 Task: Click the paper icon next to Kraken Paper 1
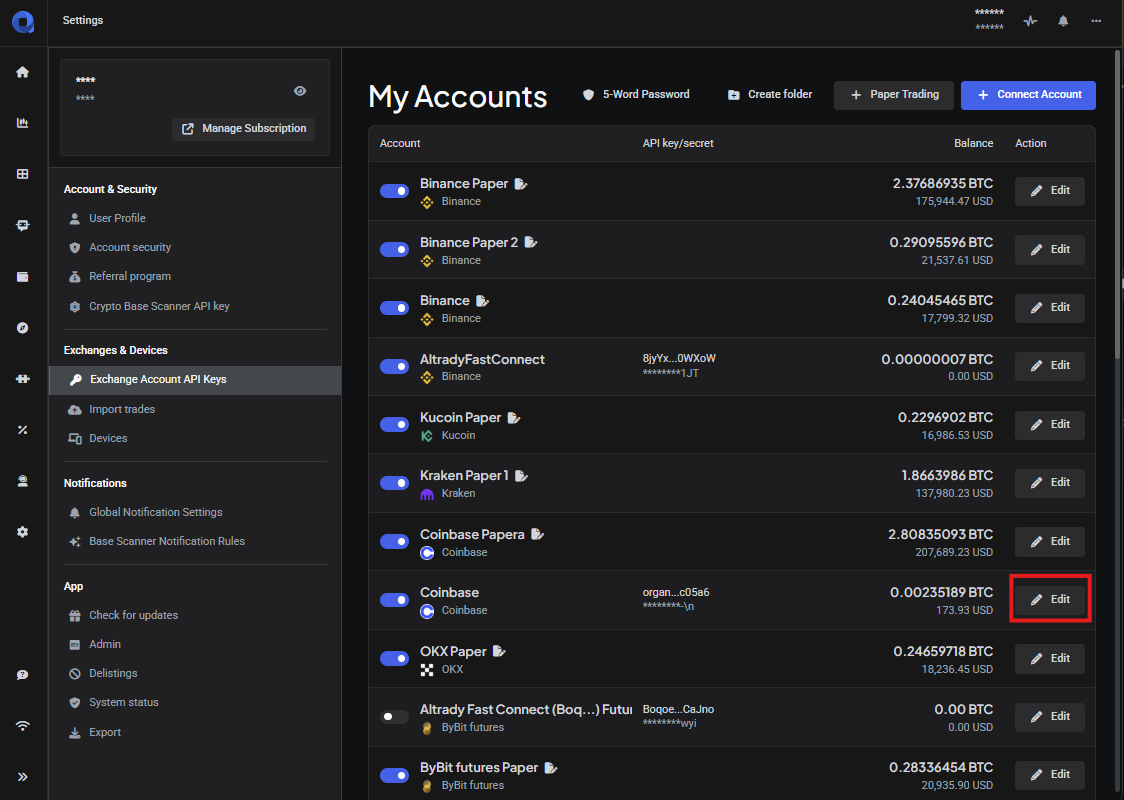tap(522, 476)
